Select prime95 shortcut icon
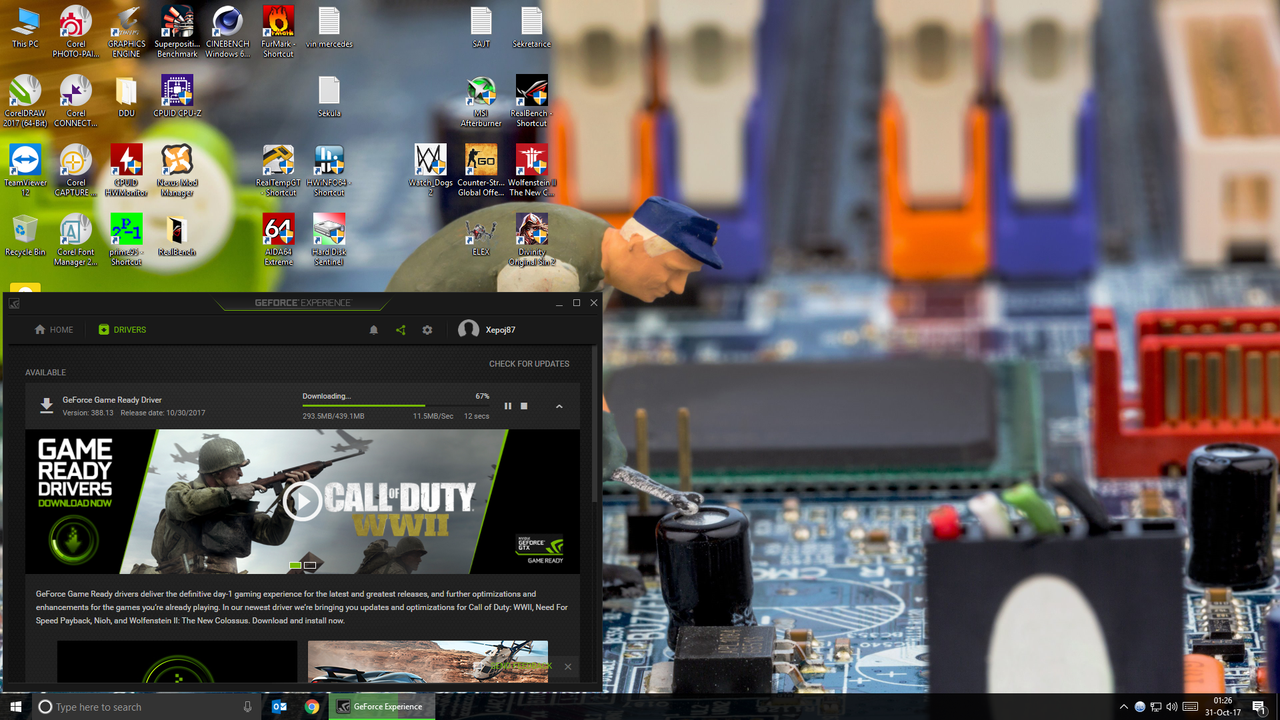 point(126,240)
